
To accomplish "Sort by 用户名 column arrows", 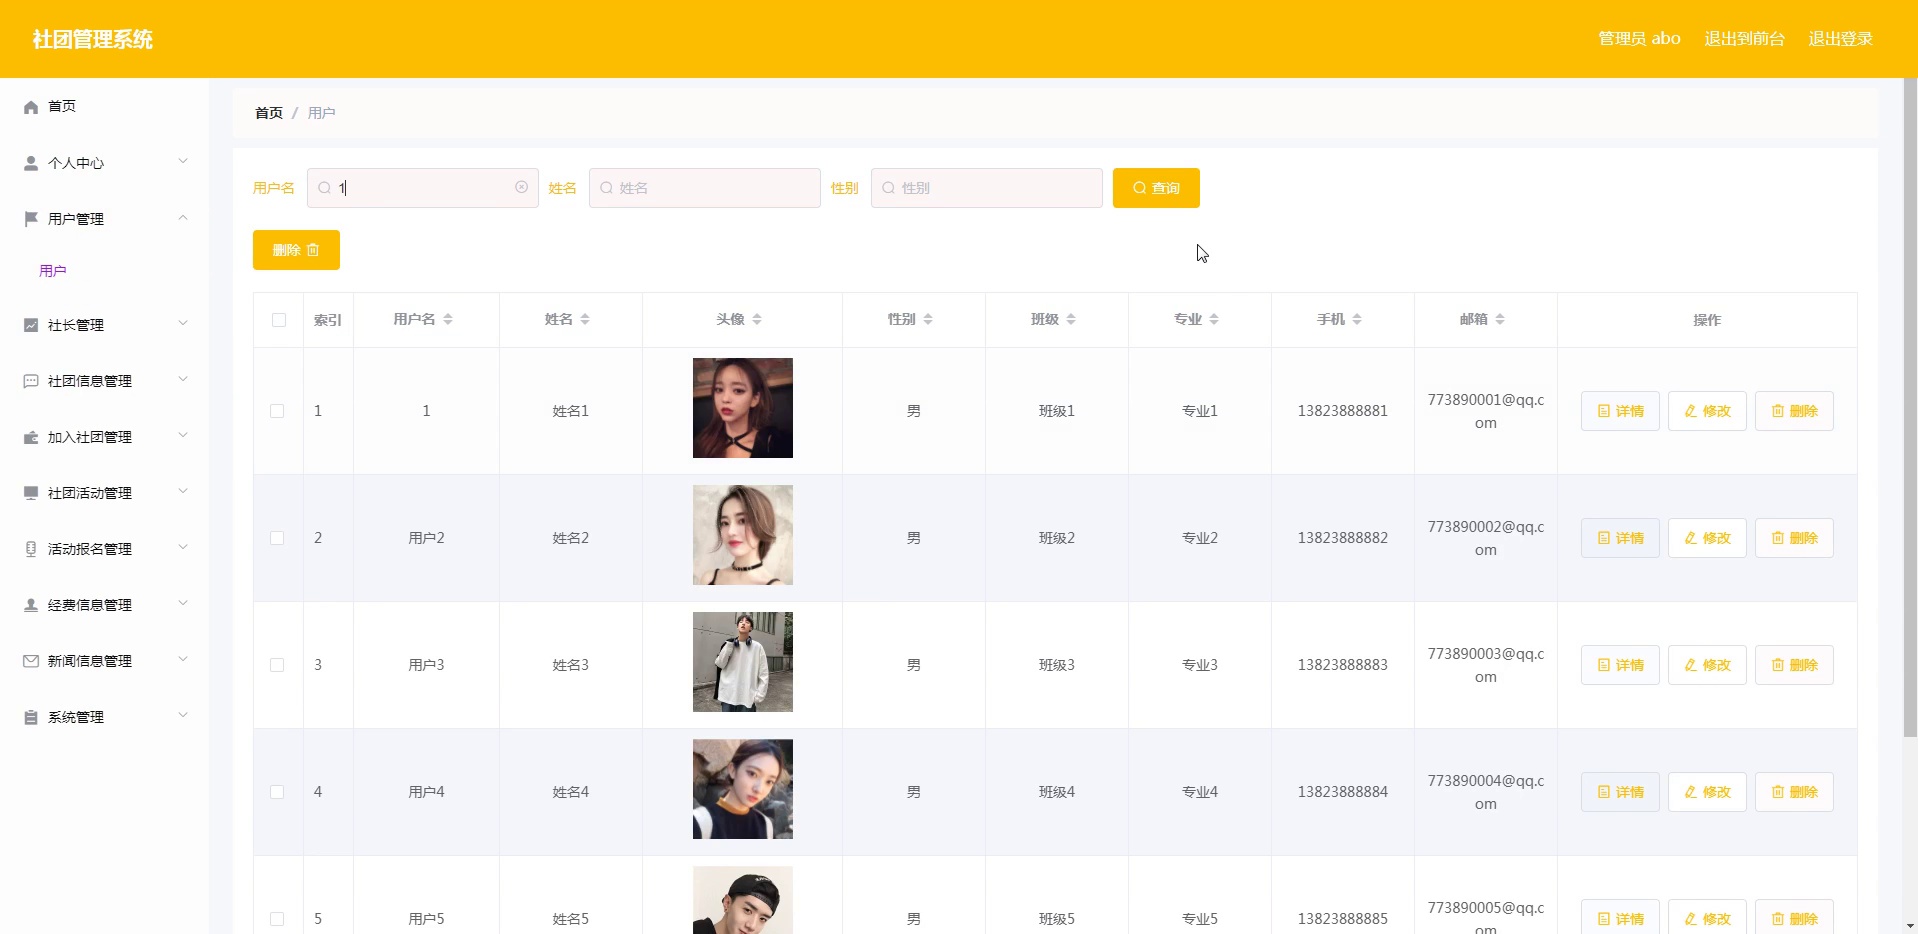I will [x=448, y=319].
